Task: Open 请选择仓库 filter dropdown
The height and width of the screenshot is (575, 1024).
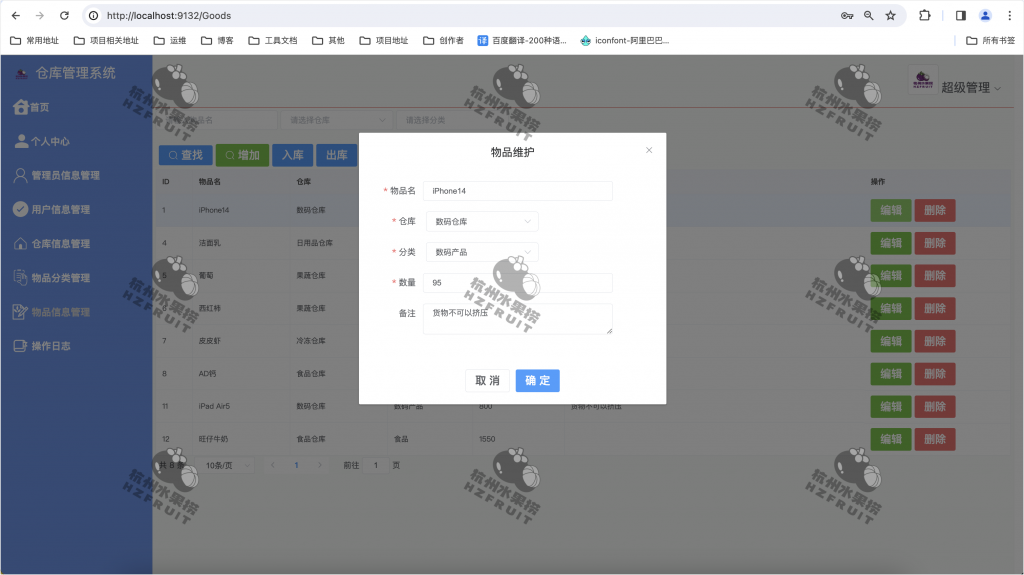Action: coord(336,120)
